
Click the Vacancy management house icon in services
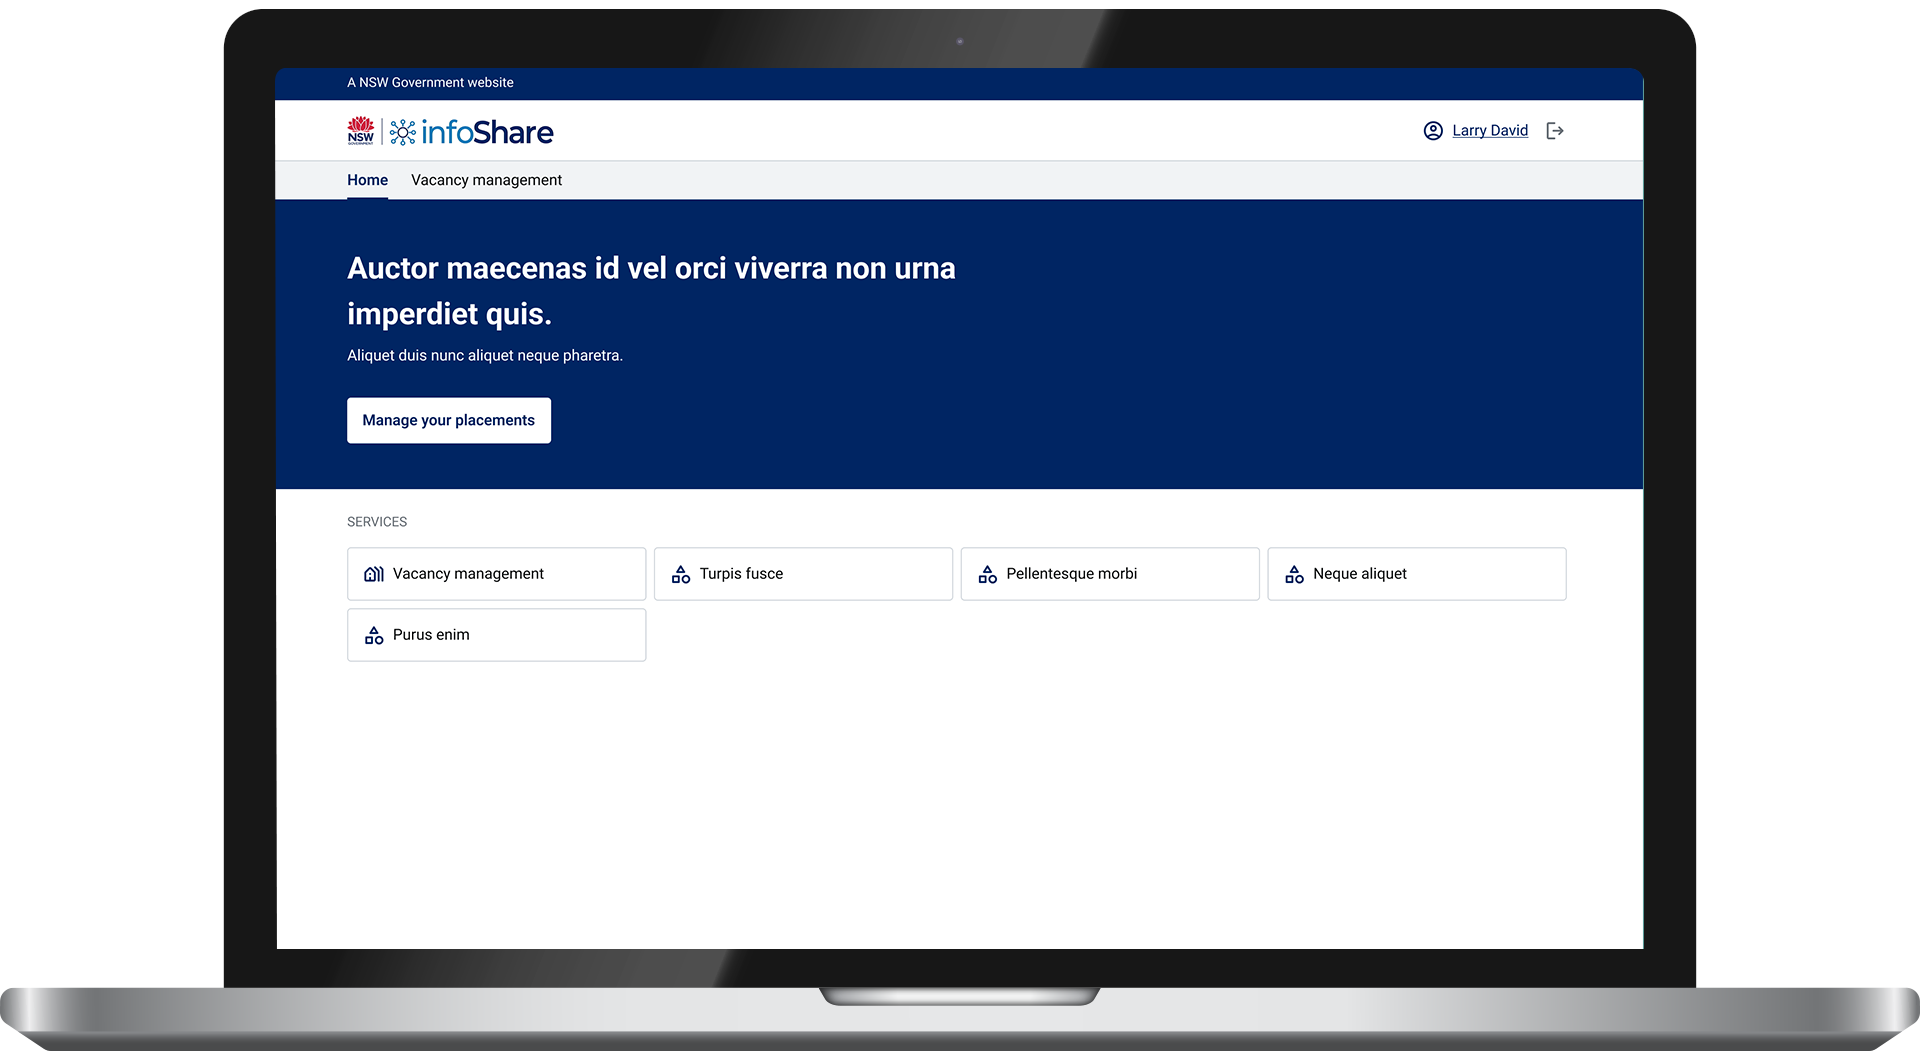click(x=374, y=574)
